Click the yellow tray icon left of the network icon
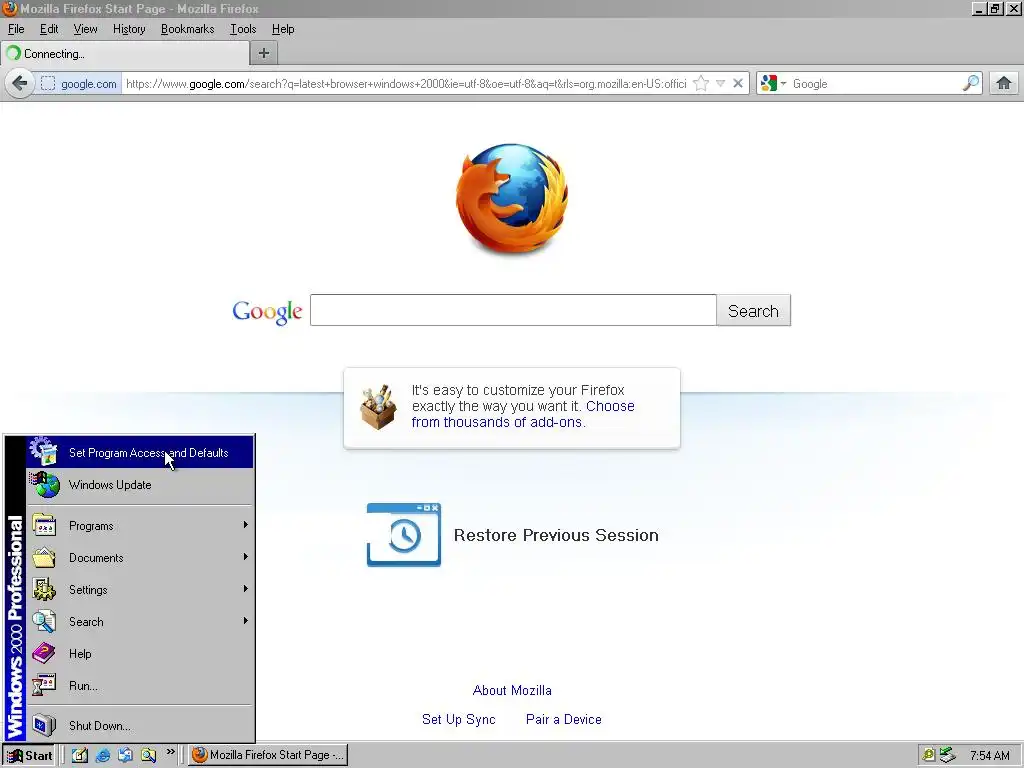The width and height of the screenshot is (1024, 768). tap(928, 755)
